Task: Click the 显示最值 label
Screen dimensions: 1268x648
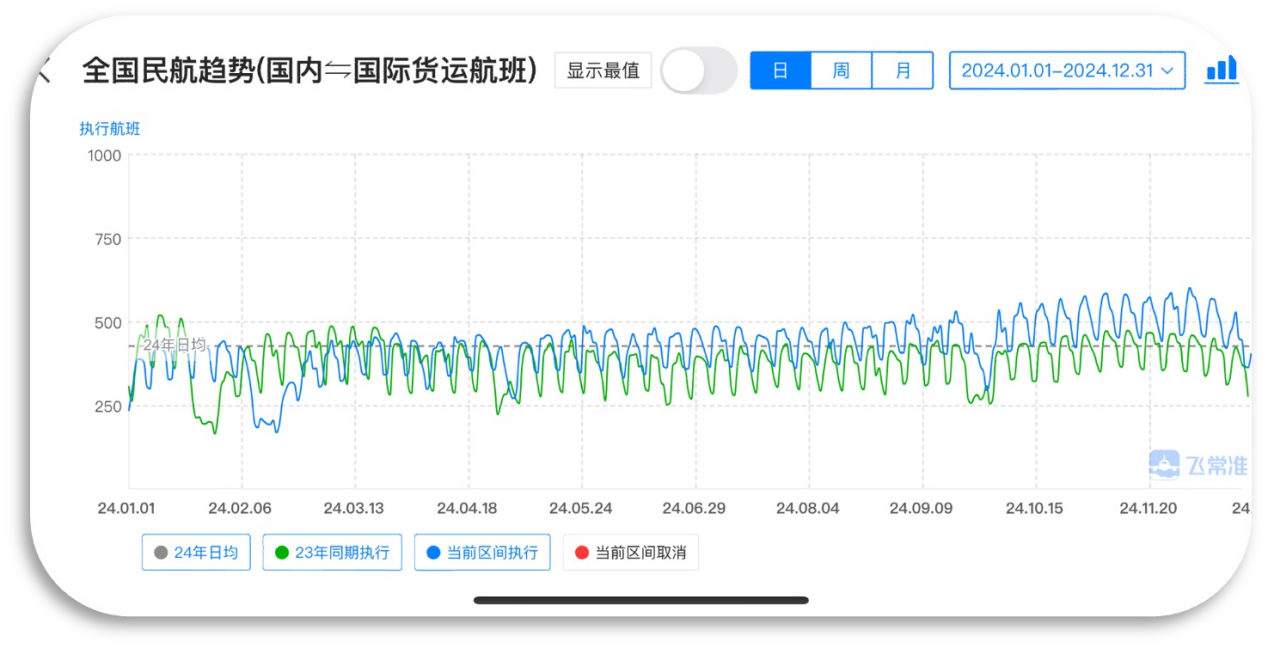Action: [603, 71]
